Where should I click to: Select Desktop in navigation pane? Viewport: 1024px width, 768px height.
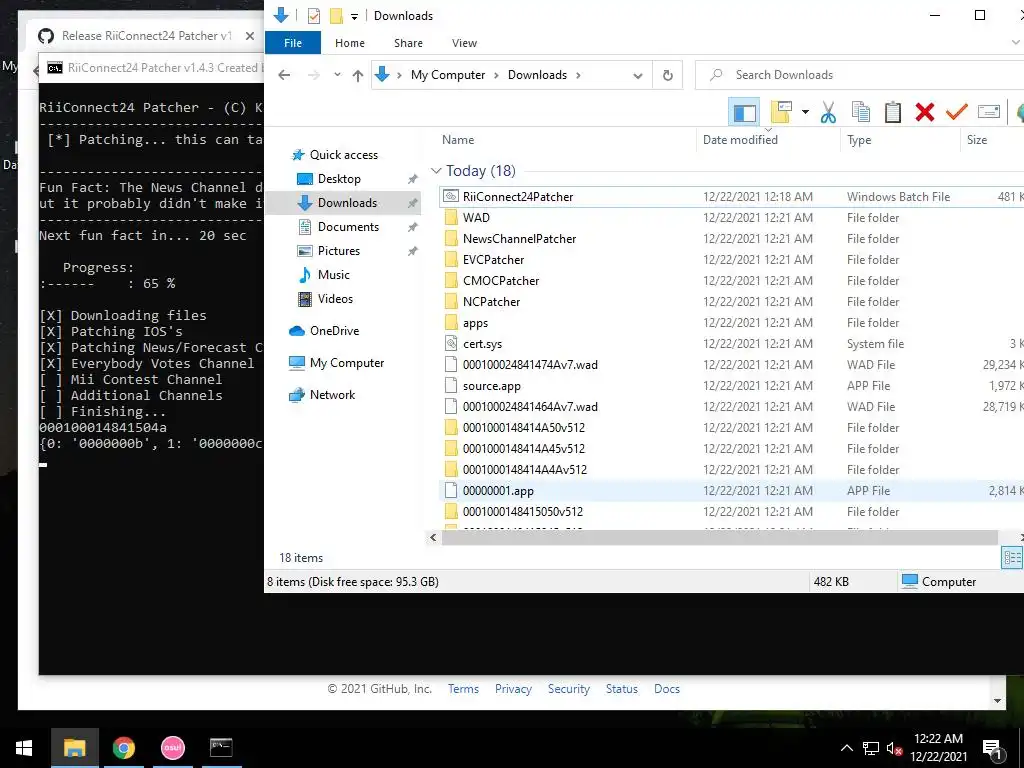coord(339,179)
